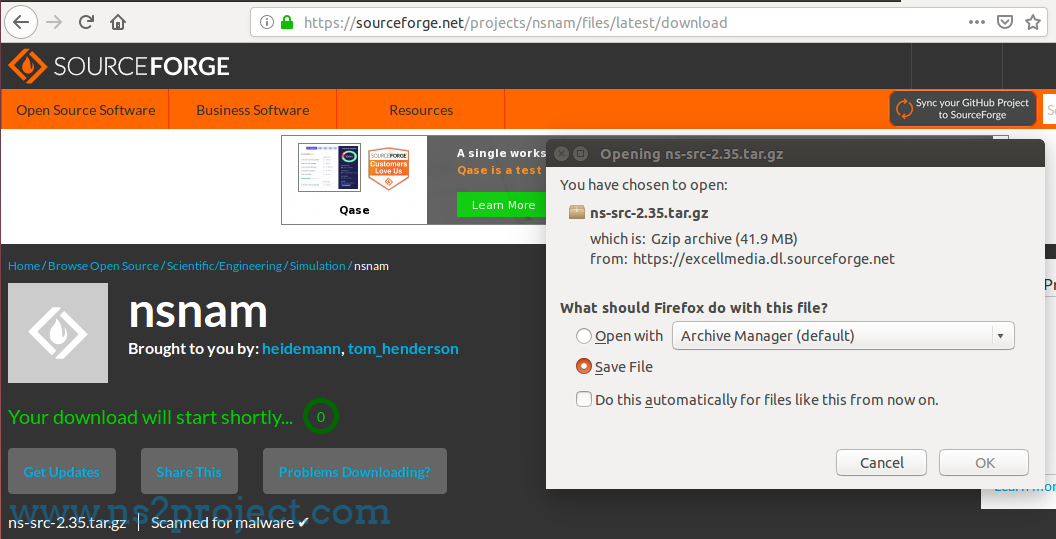Open tom_henderson's profile link

tap(403, 349)
